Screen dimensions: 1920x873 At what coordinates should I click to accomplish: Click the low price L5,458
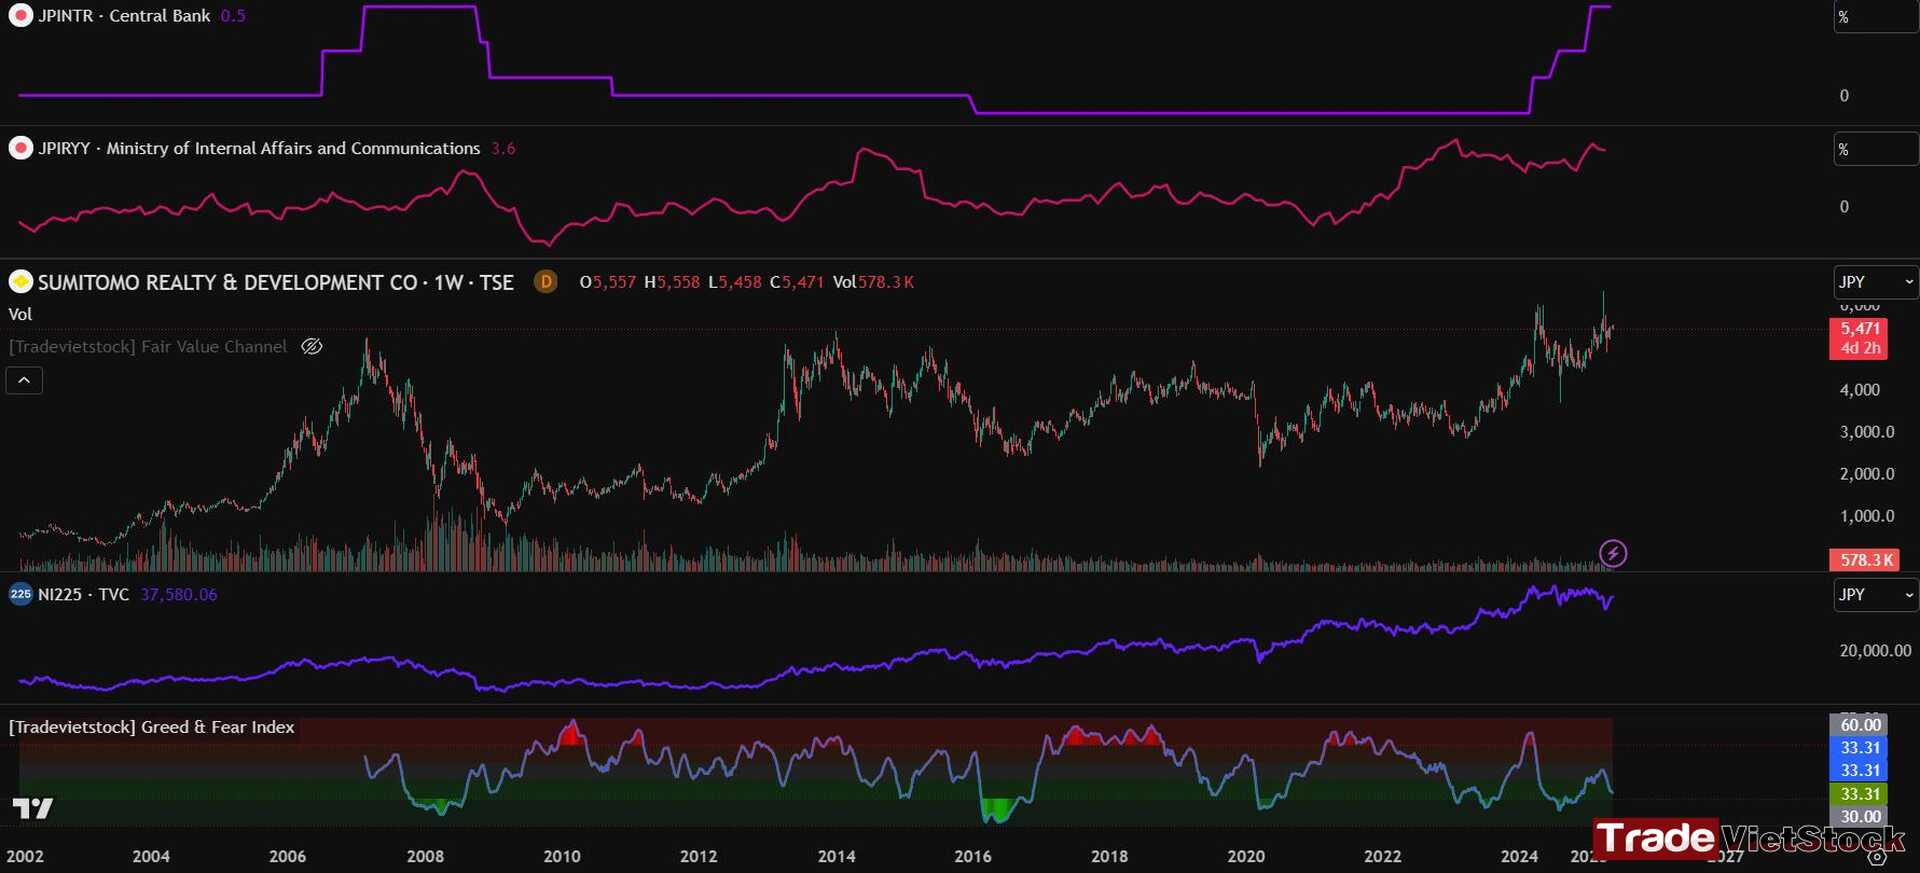[x=735, y=282]
